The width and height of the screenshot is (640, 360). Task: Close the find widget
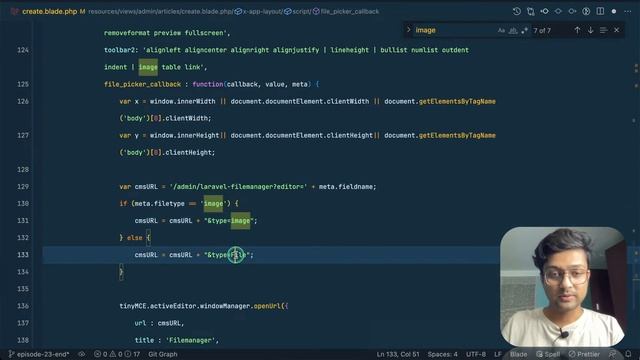click(616, 30)
